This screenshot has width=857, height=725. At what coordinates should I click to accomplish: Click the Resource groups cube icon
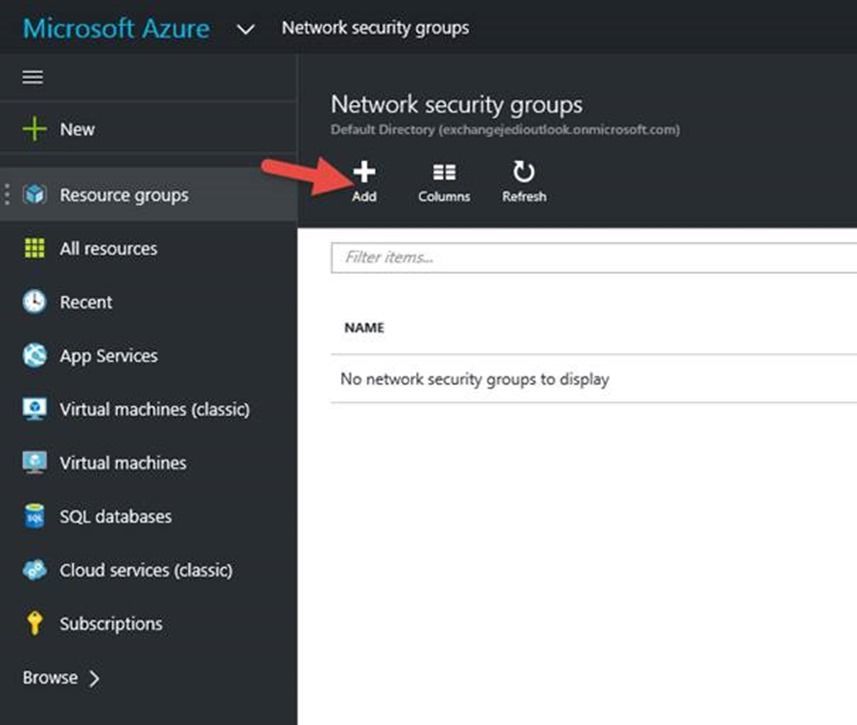(x=35, y=195)
